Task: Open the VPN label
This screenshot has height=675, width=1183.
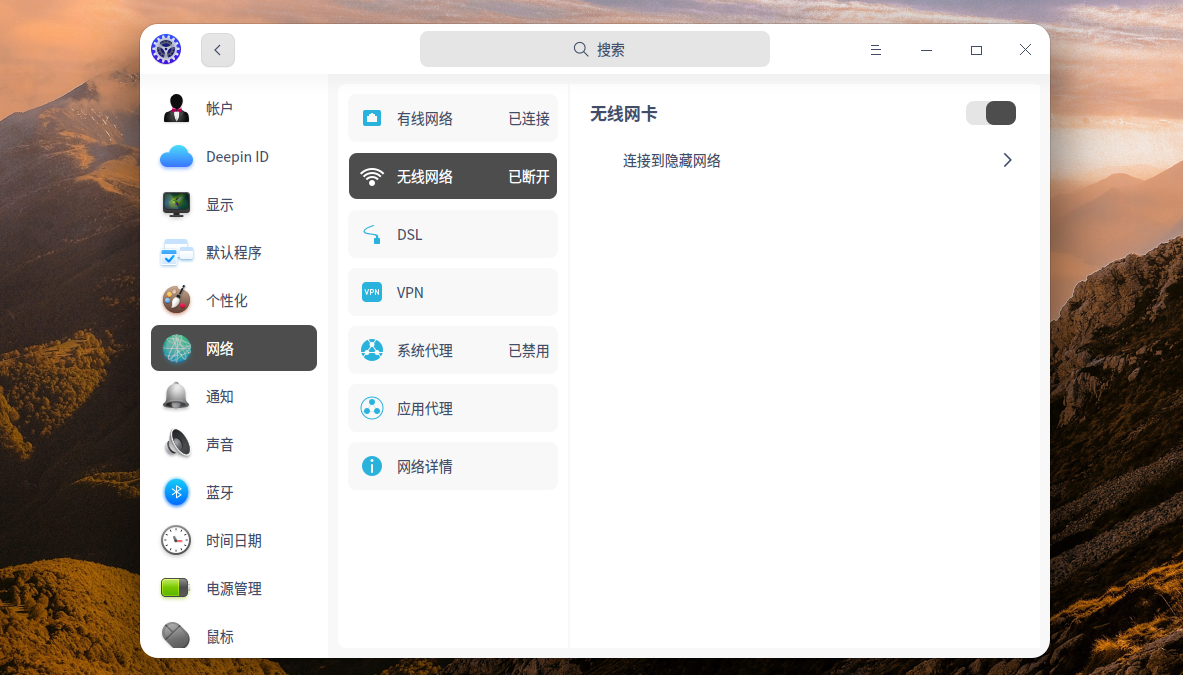Action: click(410, 293)
